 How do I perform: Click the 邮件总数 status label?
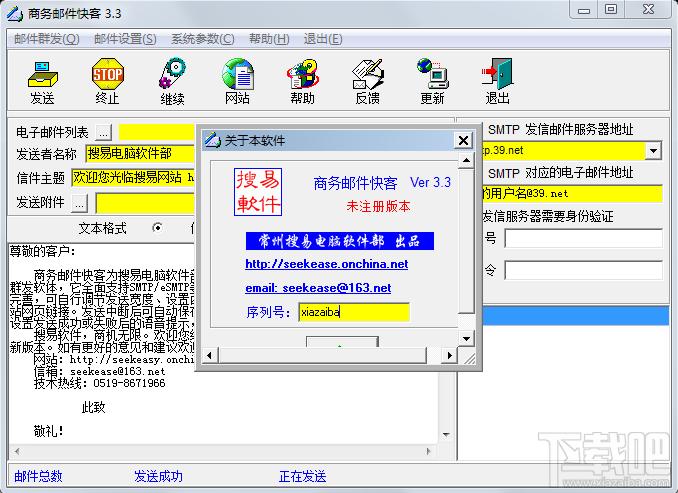[x=38, y=476]
